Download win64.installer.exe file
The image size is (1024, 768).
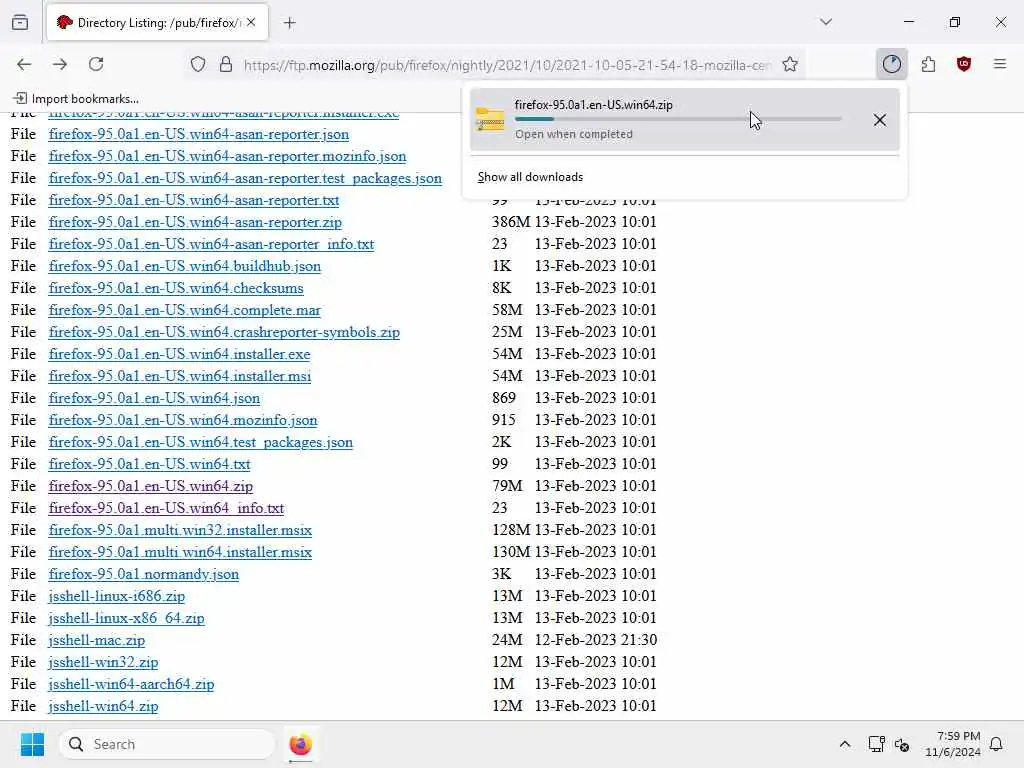(x=180, y=355)
